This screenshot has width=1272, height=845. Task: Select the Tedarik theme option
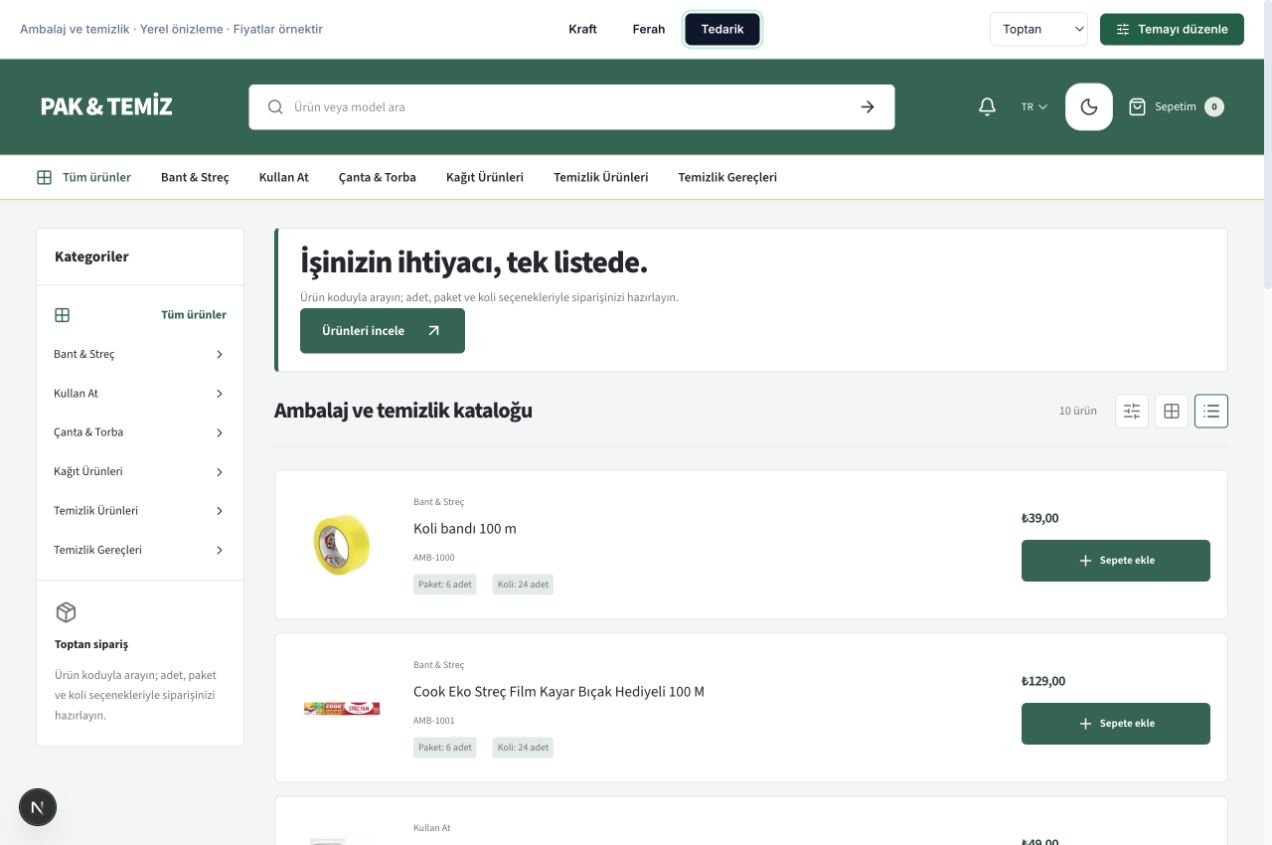[x=722, y=29]
